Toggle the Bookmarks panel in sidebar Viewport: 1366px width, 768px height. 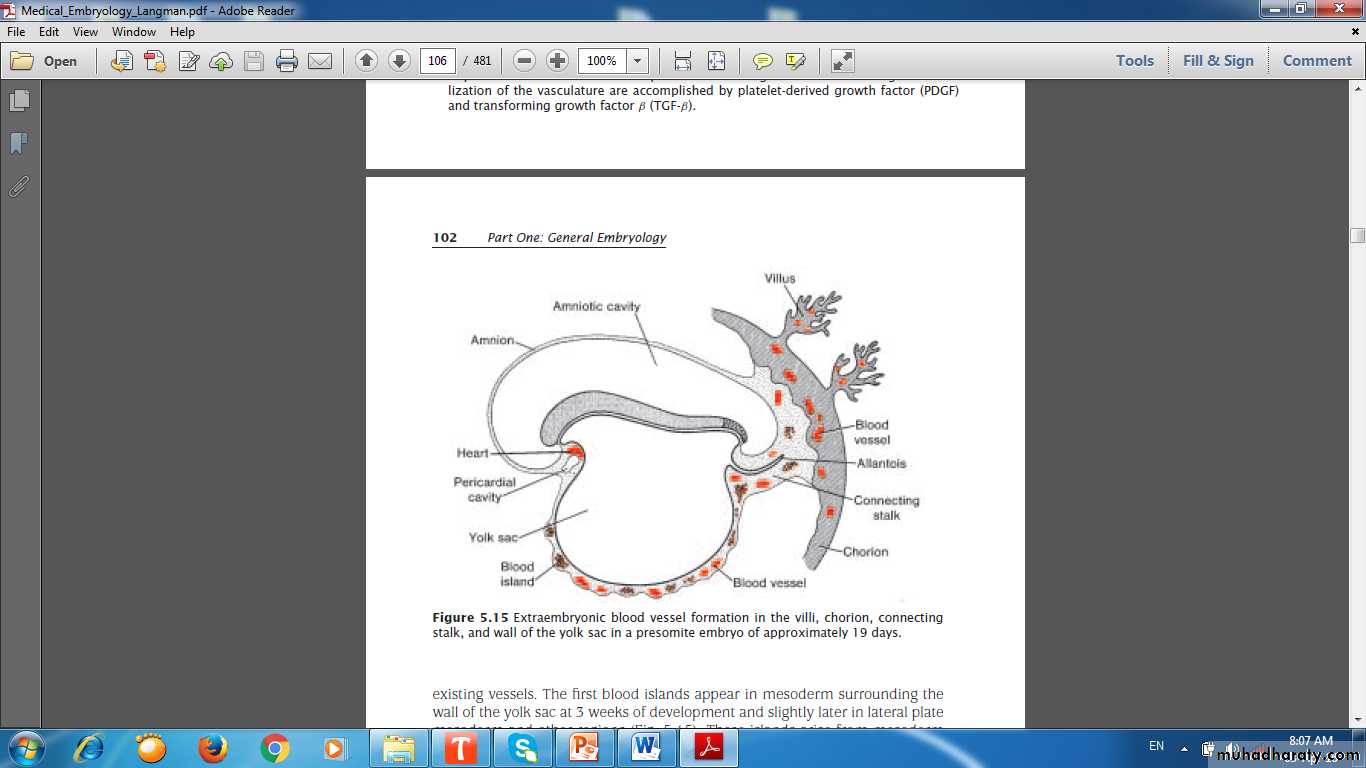[19, 144]
